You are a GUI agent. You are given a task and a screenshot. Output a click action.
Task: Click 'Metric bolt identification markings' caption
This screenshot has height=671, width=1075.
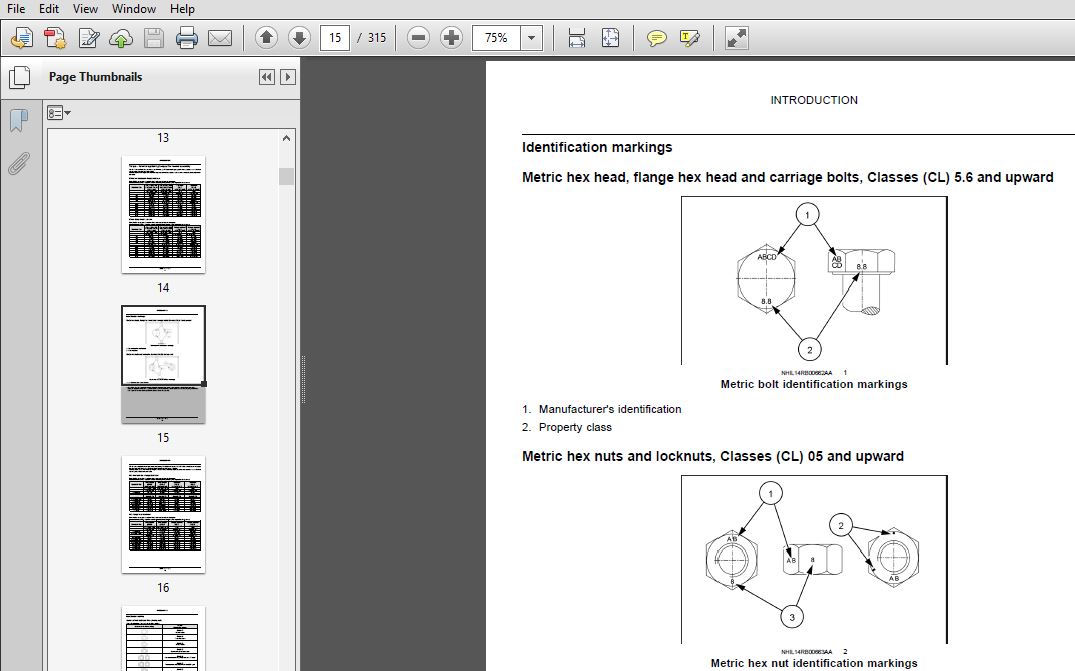(x=814, y=385)
